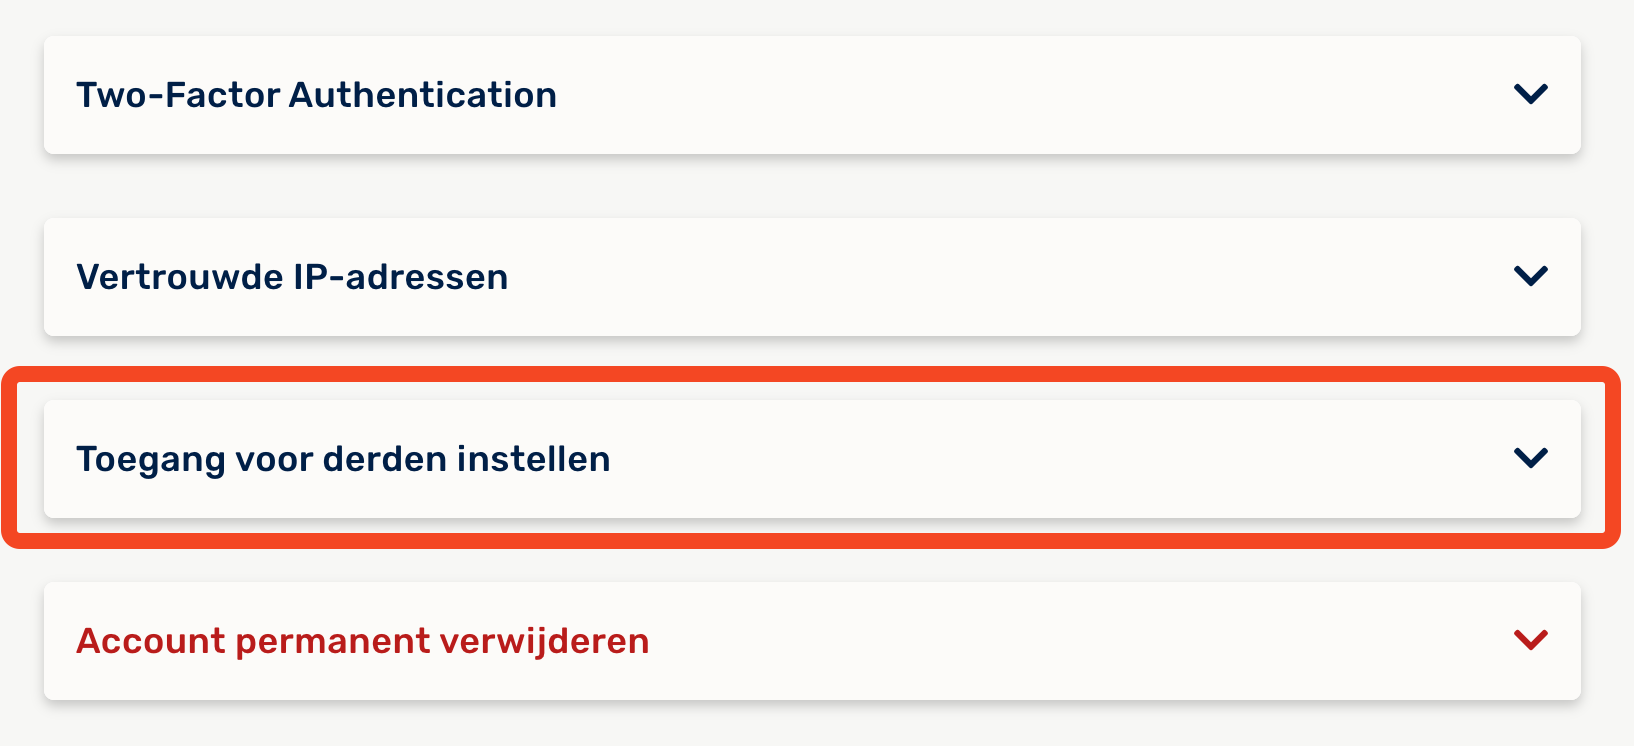Expand the Two-Factor Authentication section
This screenshot has width=1634, height=746.
coord(1531,95)
